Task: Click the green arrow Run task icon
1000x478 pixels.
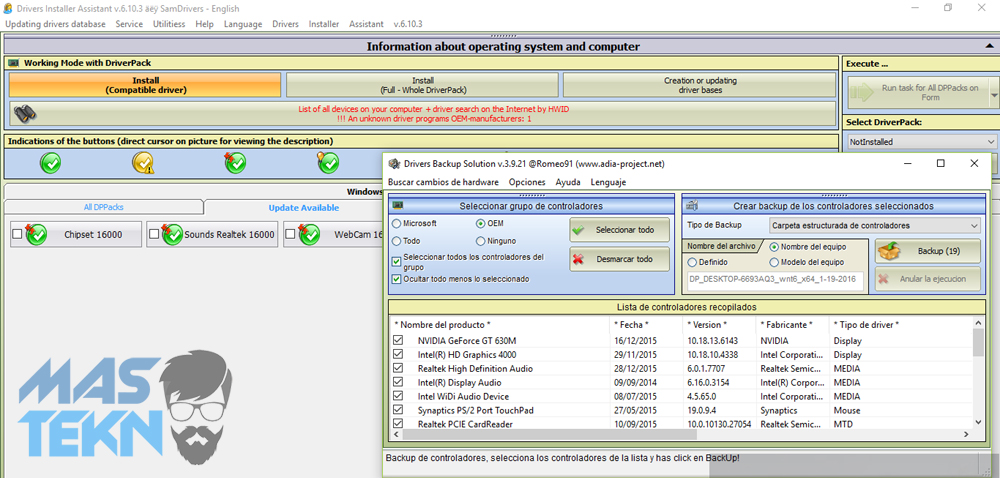Action: click(x=862, y=92)
